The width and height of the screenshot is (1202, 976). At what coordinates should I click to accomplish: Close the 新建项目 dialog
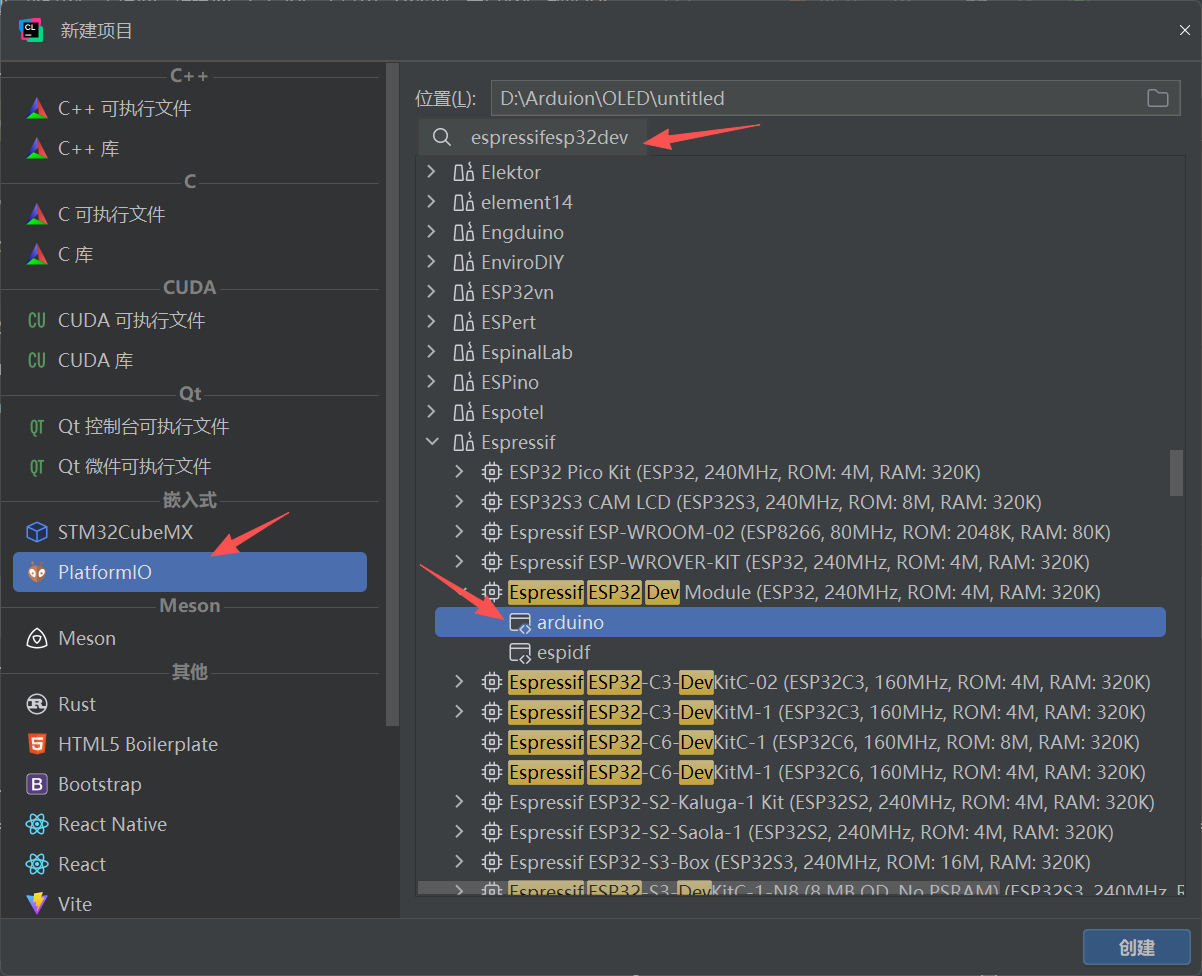pyautogui.click(x=1184, y=31)
